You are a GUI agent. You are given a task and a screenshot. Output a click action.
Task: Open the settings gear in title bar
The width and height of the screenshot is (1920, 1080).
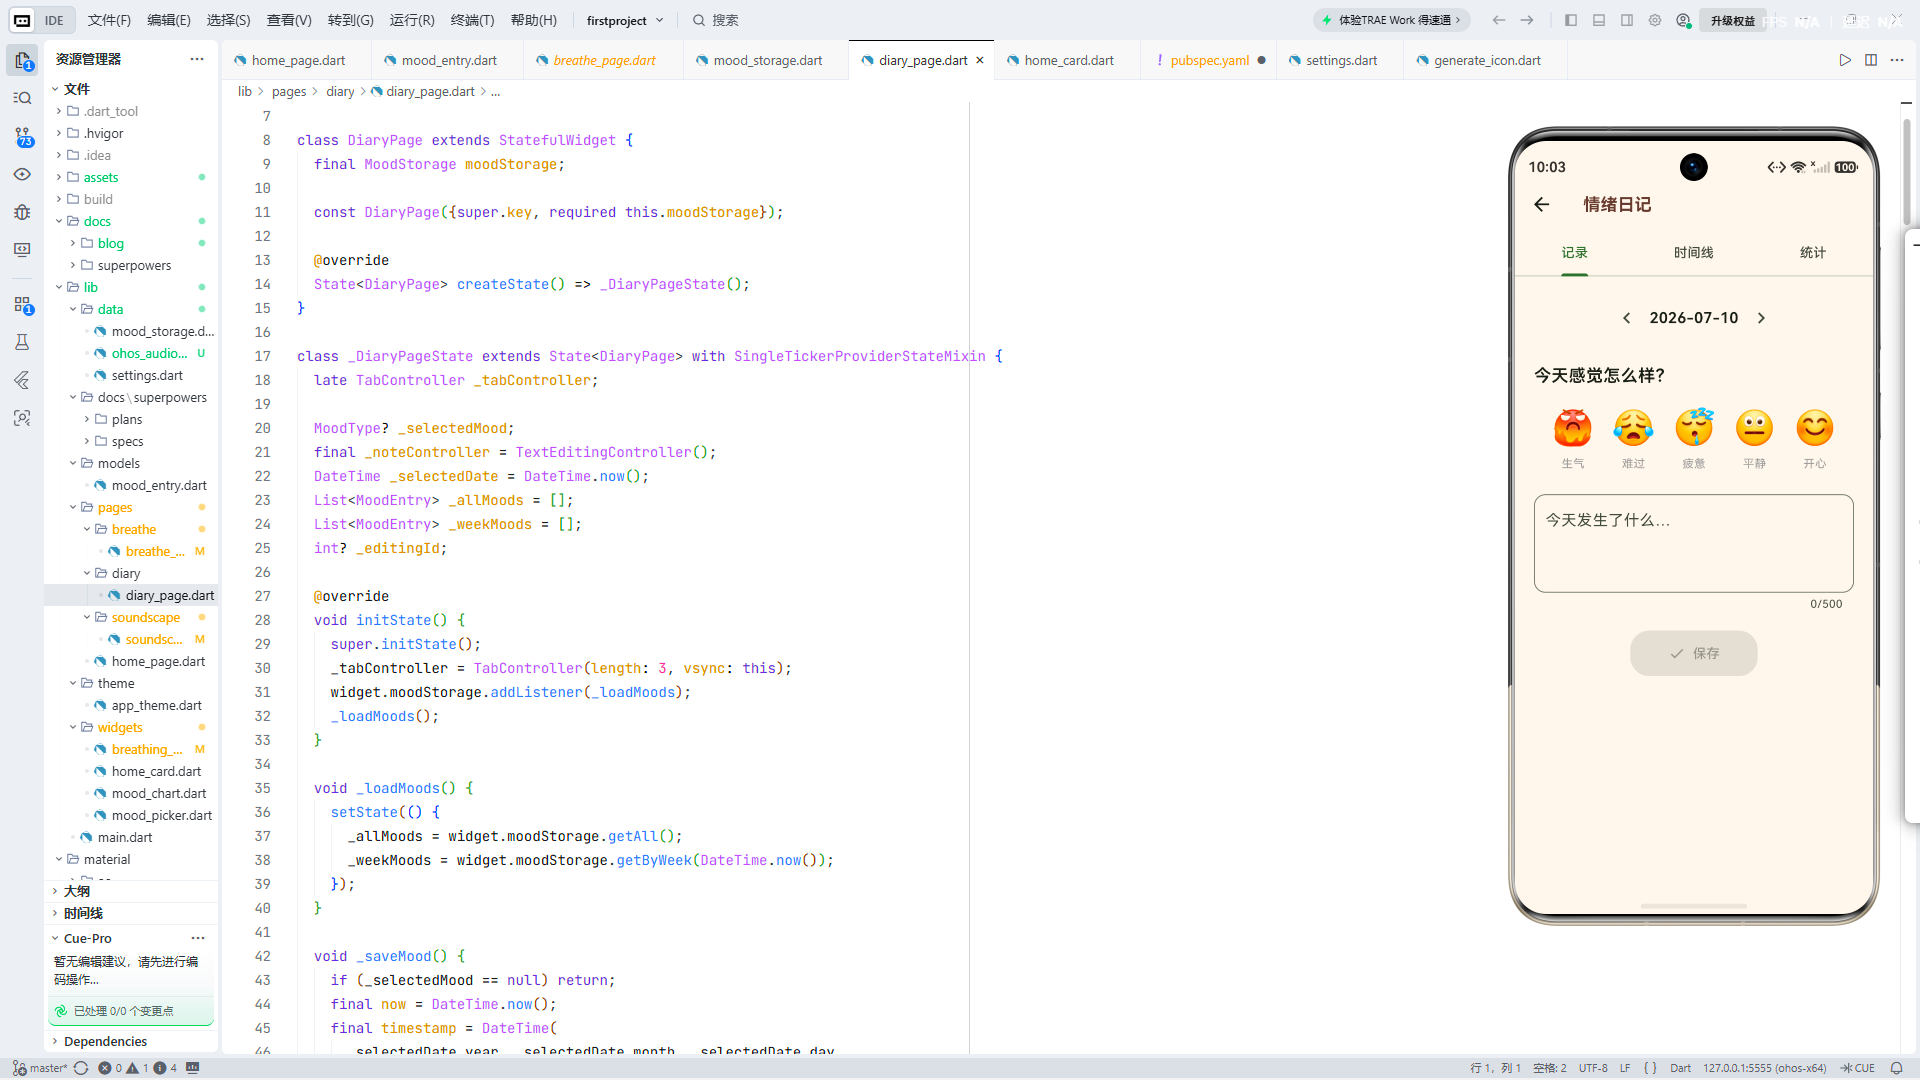click(1655, 20)
